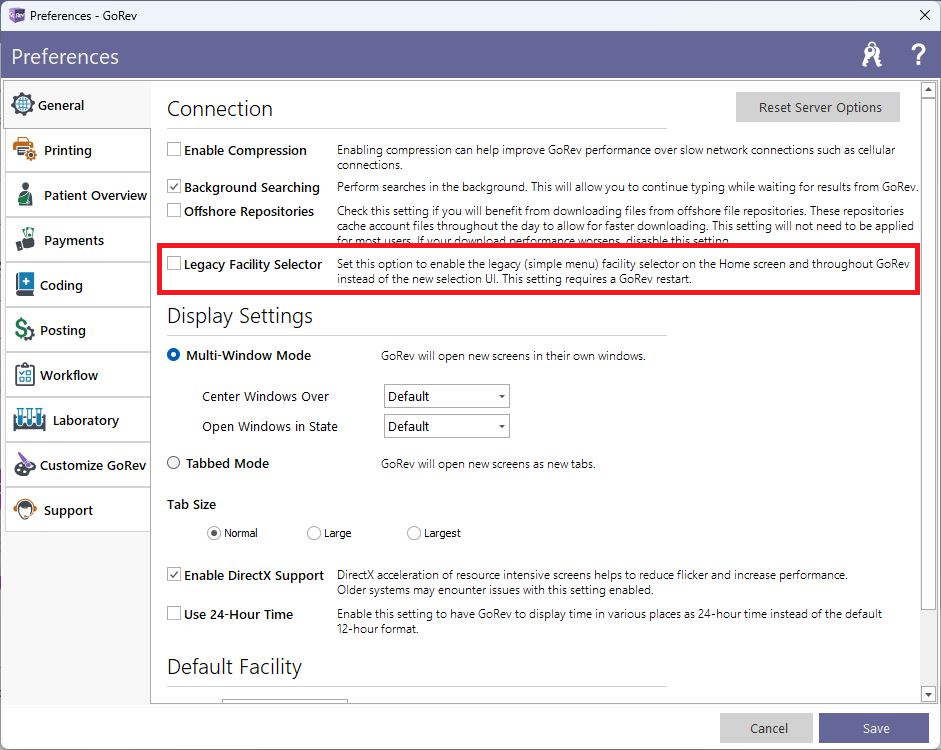Enable Compression checkbox
This screenshot has height=750, width=941.
[174, 149]
